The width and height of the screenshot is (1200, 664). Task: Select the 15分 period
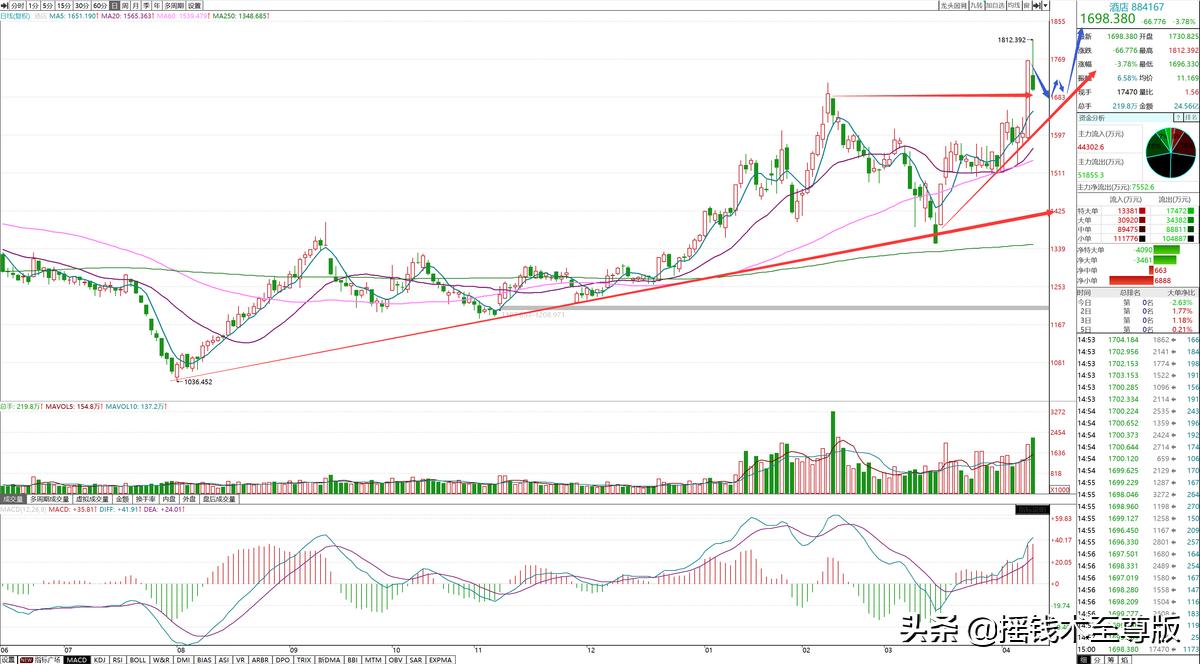tap(64, 5)
